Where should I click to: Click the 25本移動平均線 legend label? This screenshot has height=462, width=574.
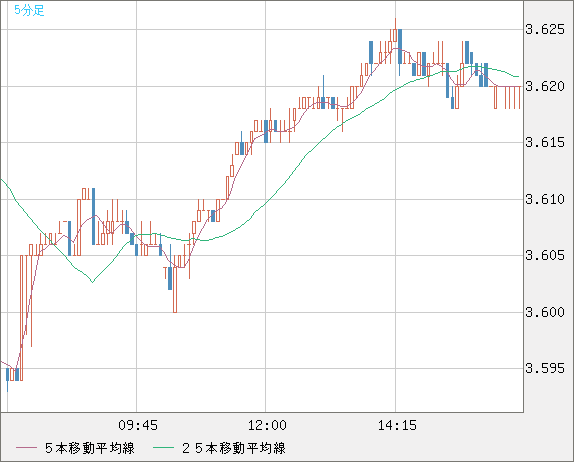[234, 448]
